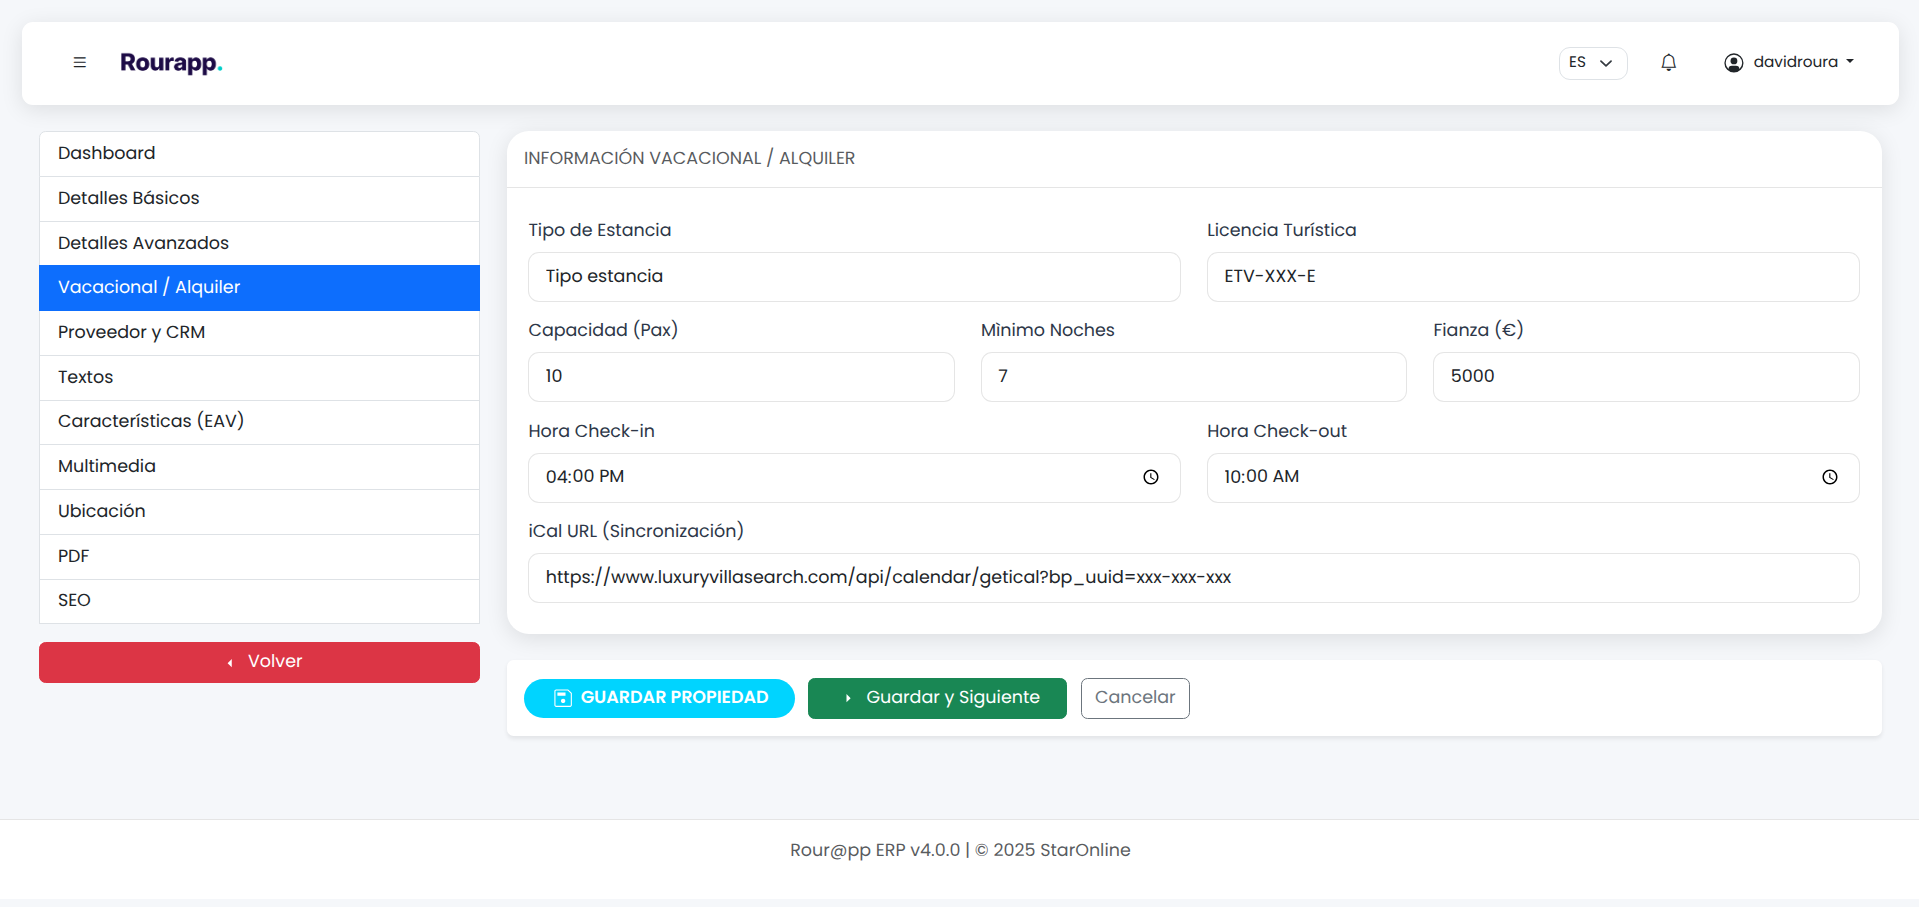Open the ES language dropdown
Screen dimensions: 1919x907
[1593, 62]
